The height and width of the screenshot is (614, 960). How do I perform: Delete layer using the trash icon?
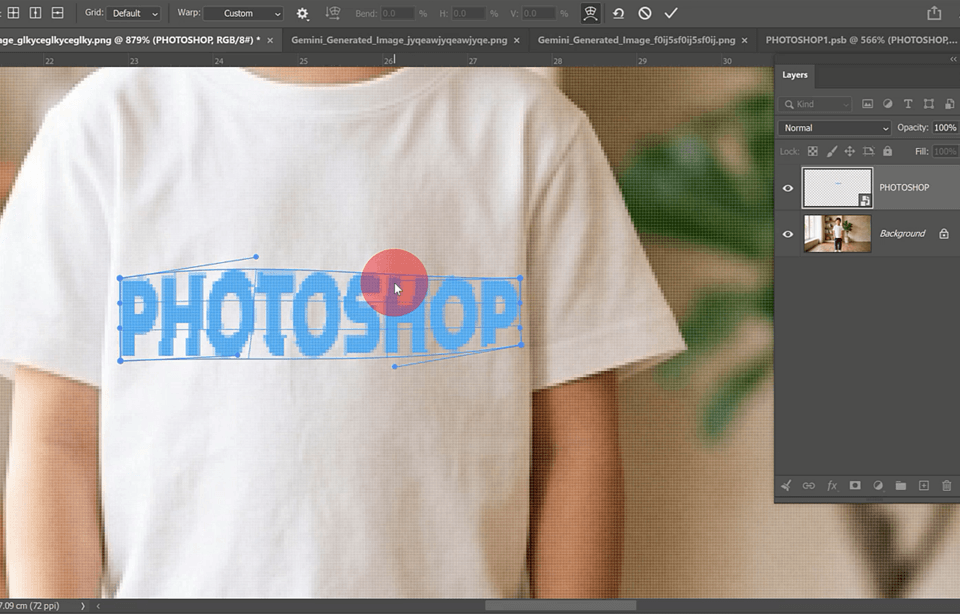[x=947, y=485]
